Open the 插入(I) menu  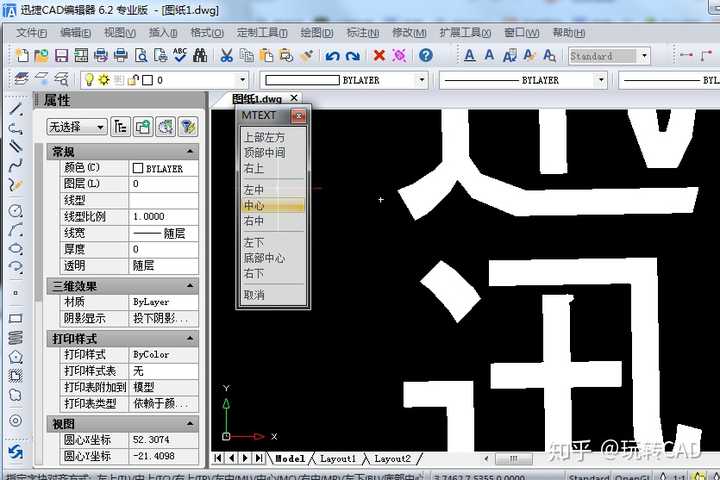163,33
